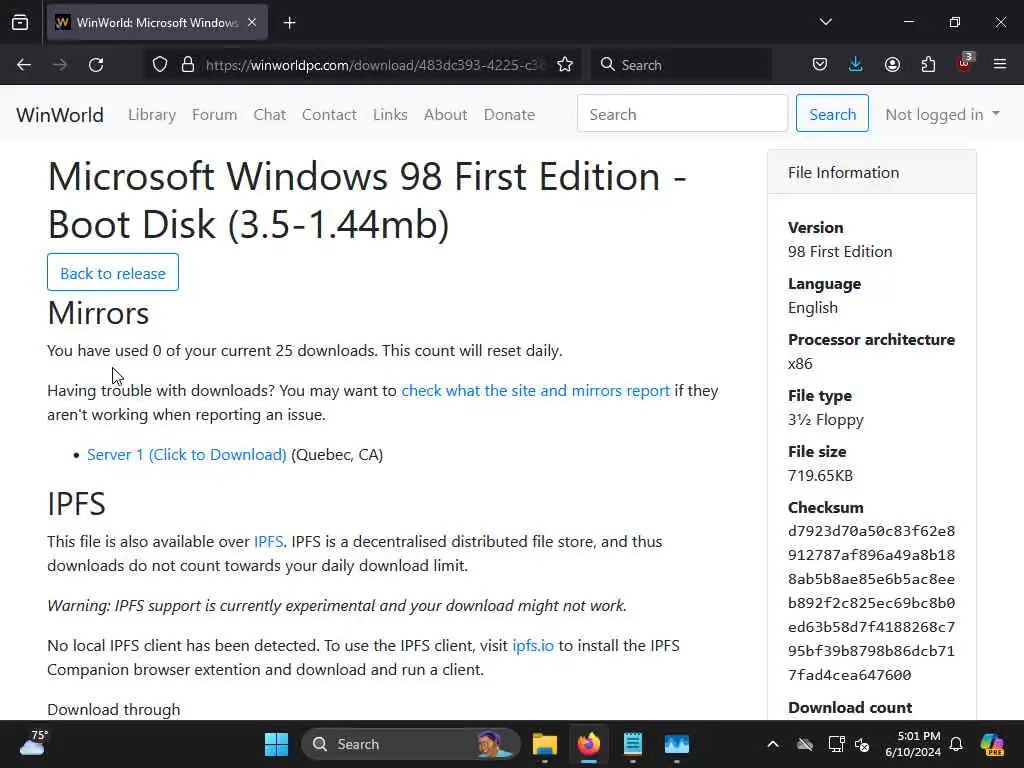This screenshot has width=1024, height=768.
Task: Open the extensions puzzle icon
Action: click(928, 65)
